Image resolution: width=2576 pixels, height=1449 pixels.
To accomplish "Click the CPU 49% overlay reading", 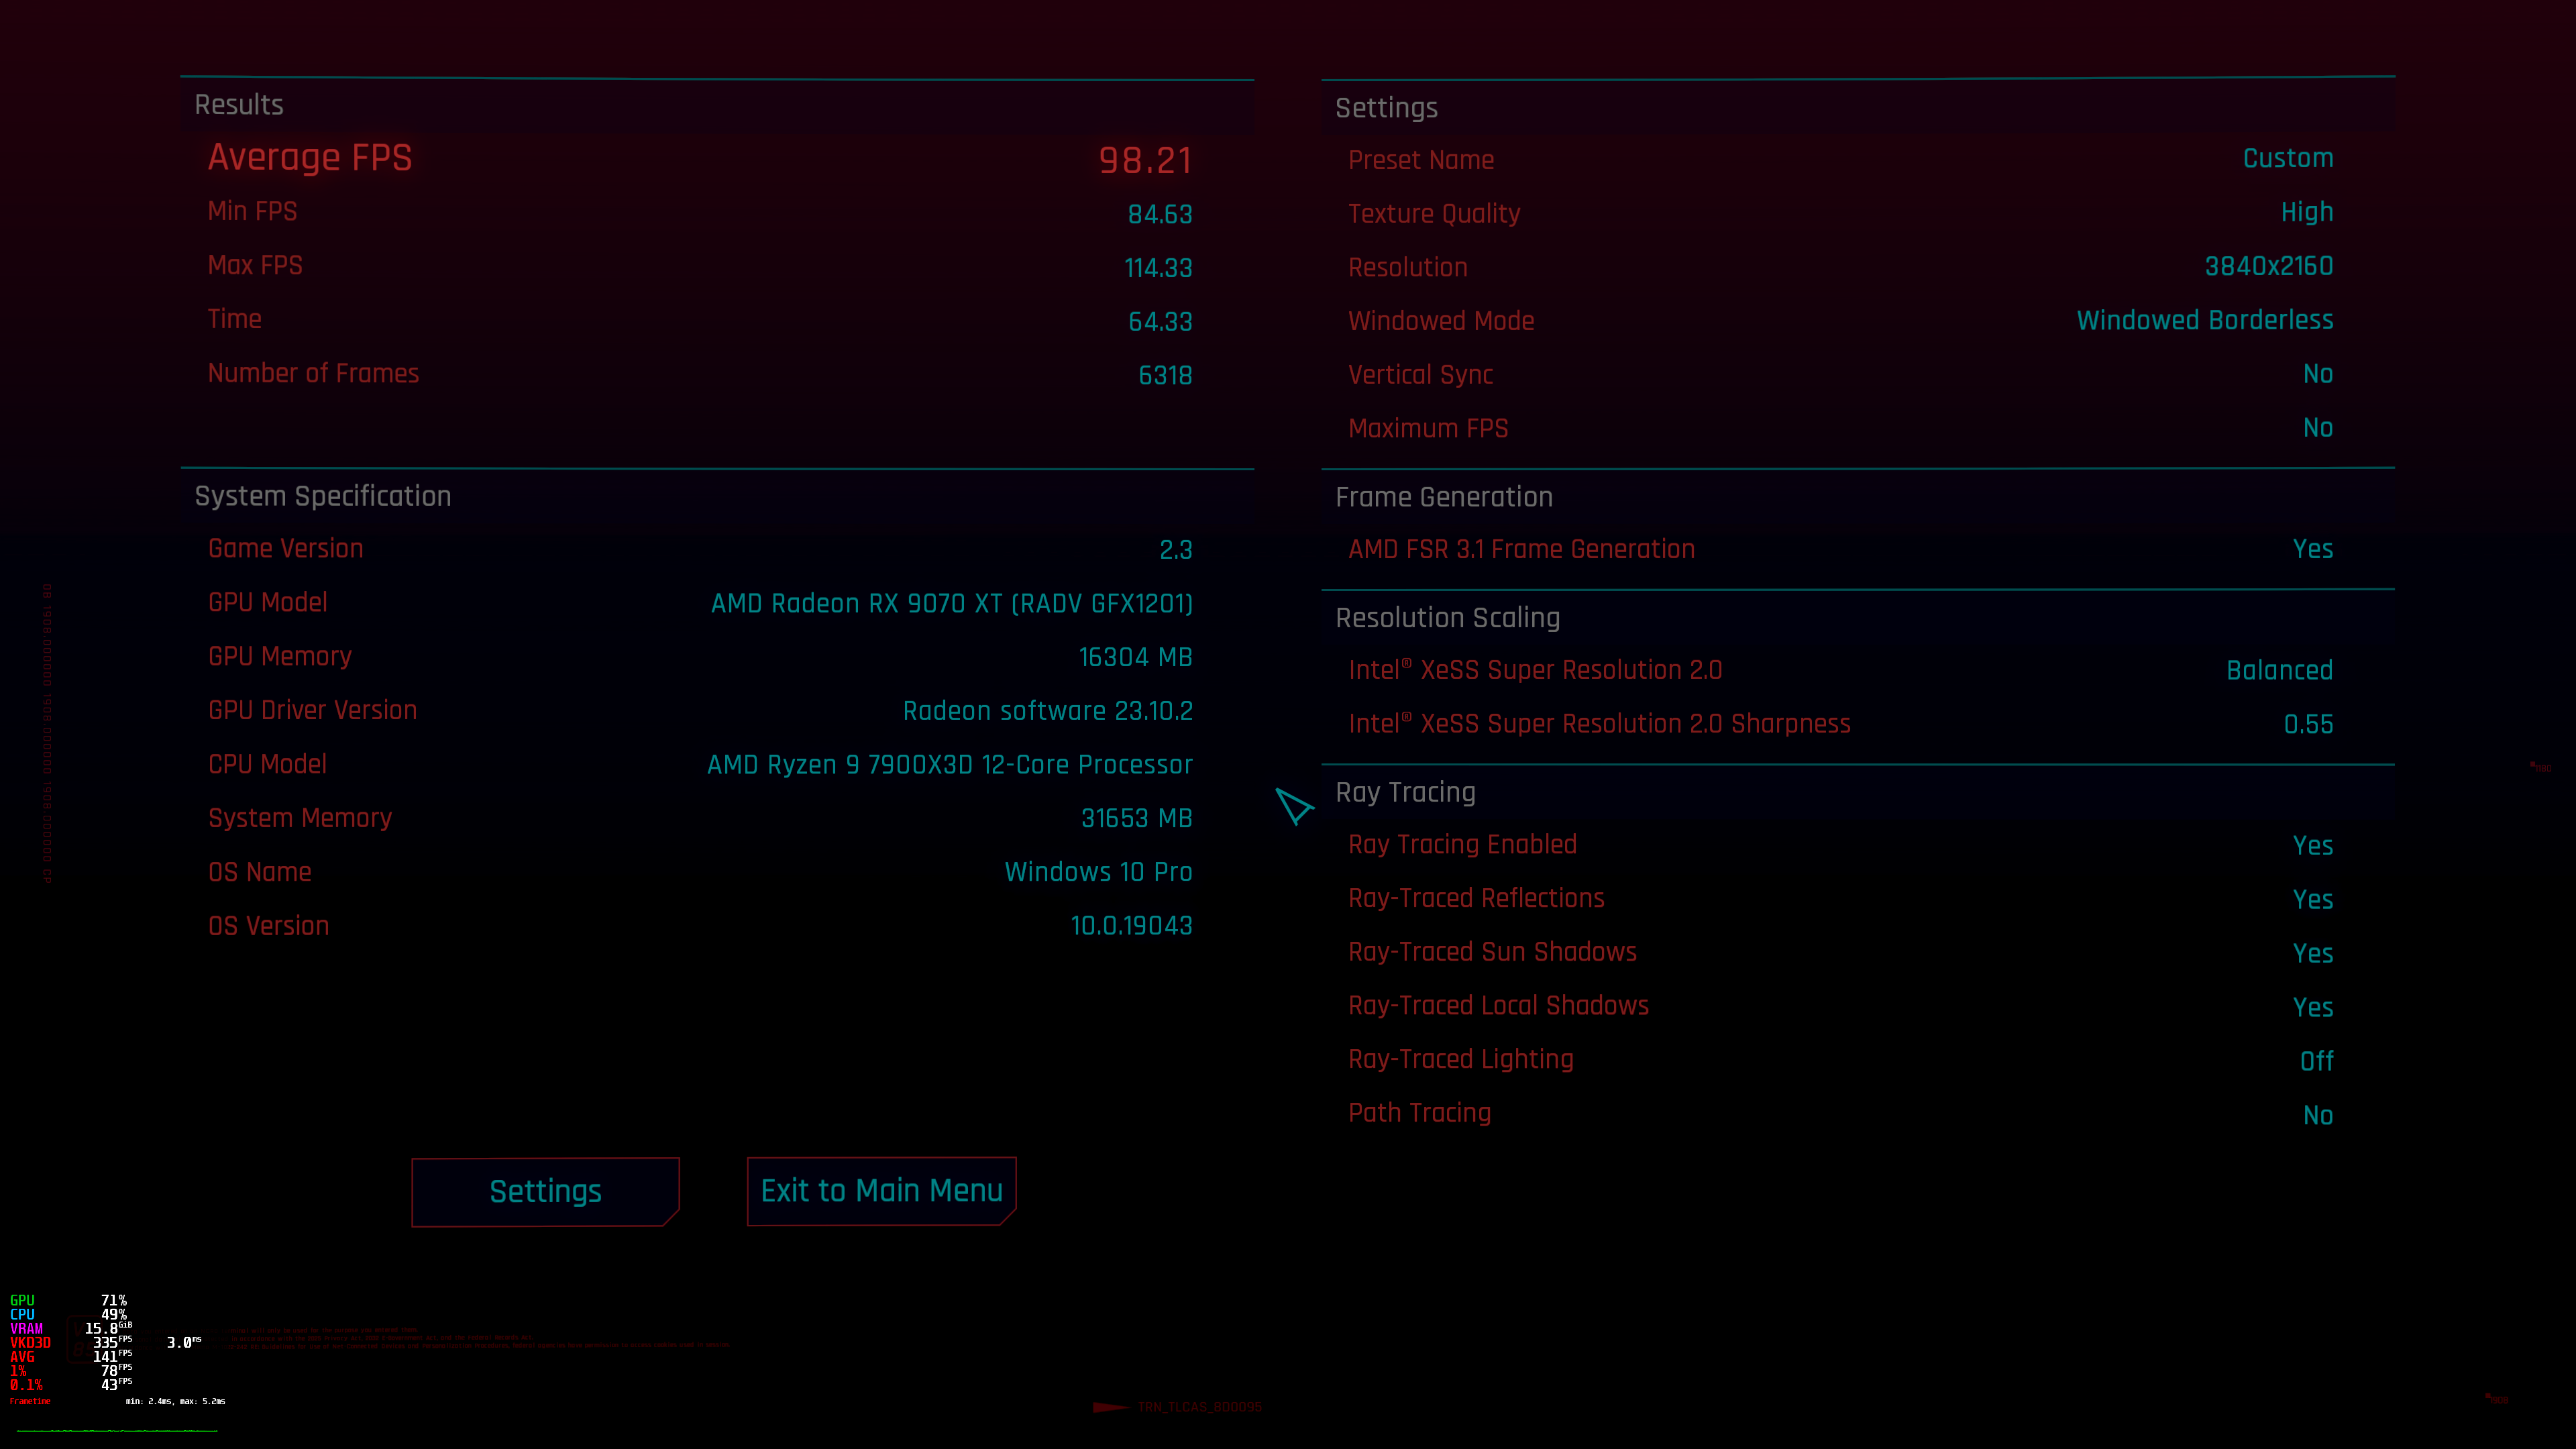I will coord(68,1315).
